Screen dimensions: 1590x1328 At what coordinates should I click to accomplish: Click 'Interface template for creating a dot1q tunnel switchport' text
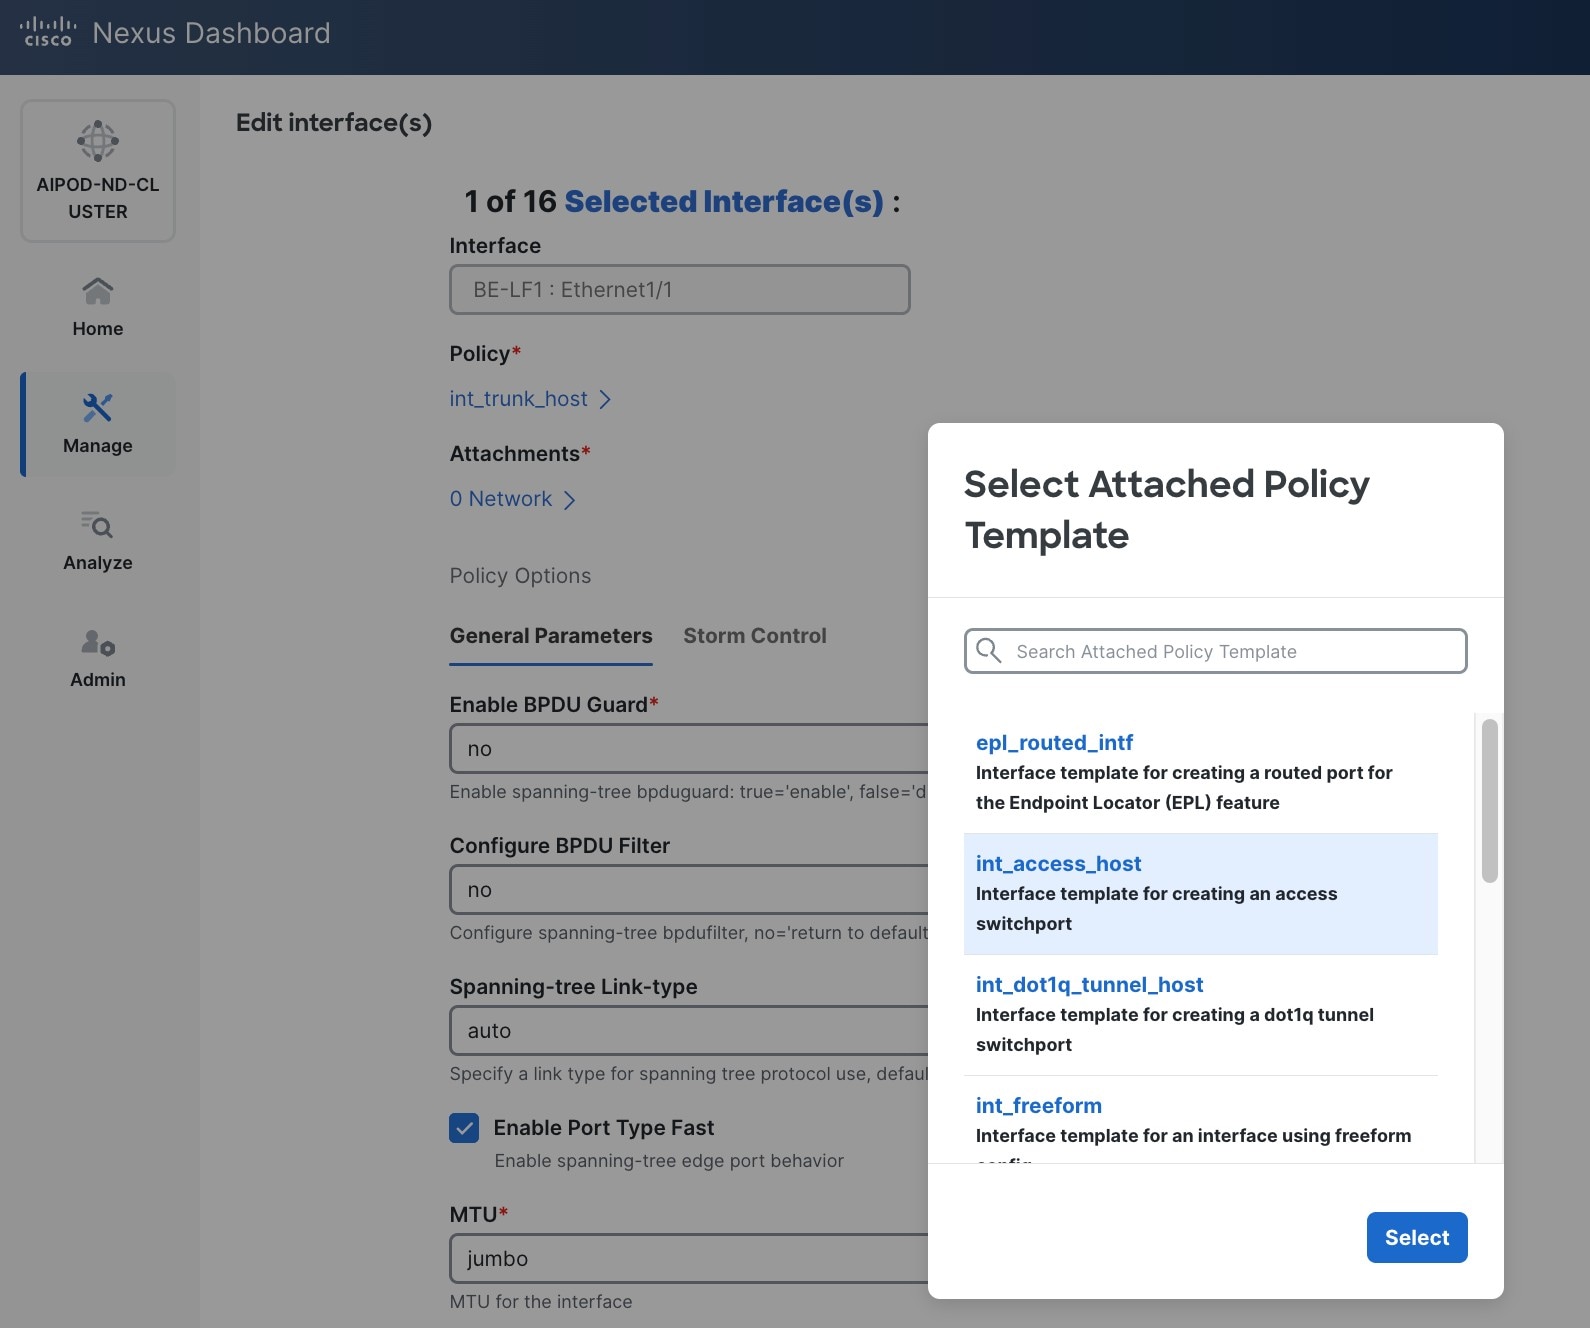coord(1175,1030)
